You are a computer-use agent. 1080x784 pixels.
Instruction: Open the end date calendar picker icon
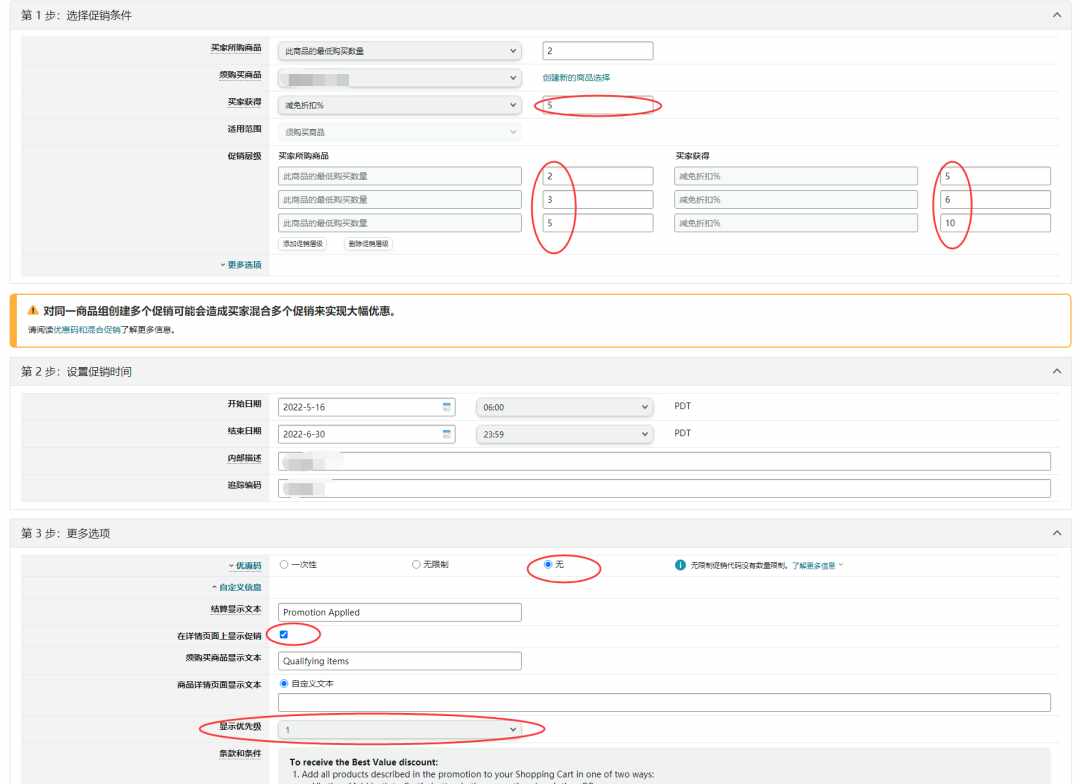pos(446,434)
